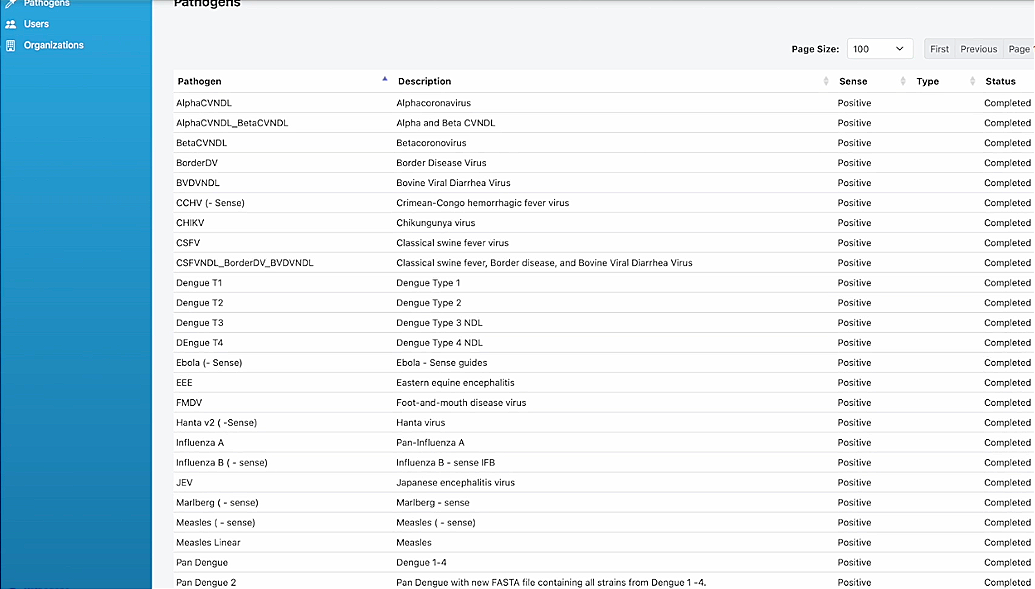The width and height of the screenshot is (1035, 589).
Task: Select the FMDV pathogen name
Action: point(189,403)
